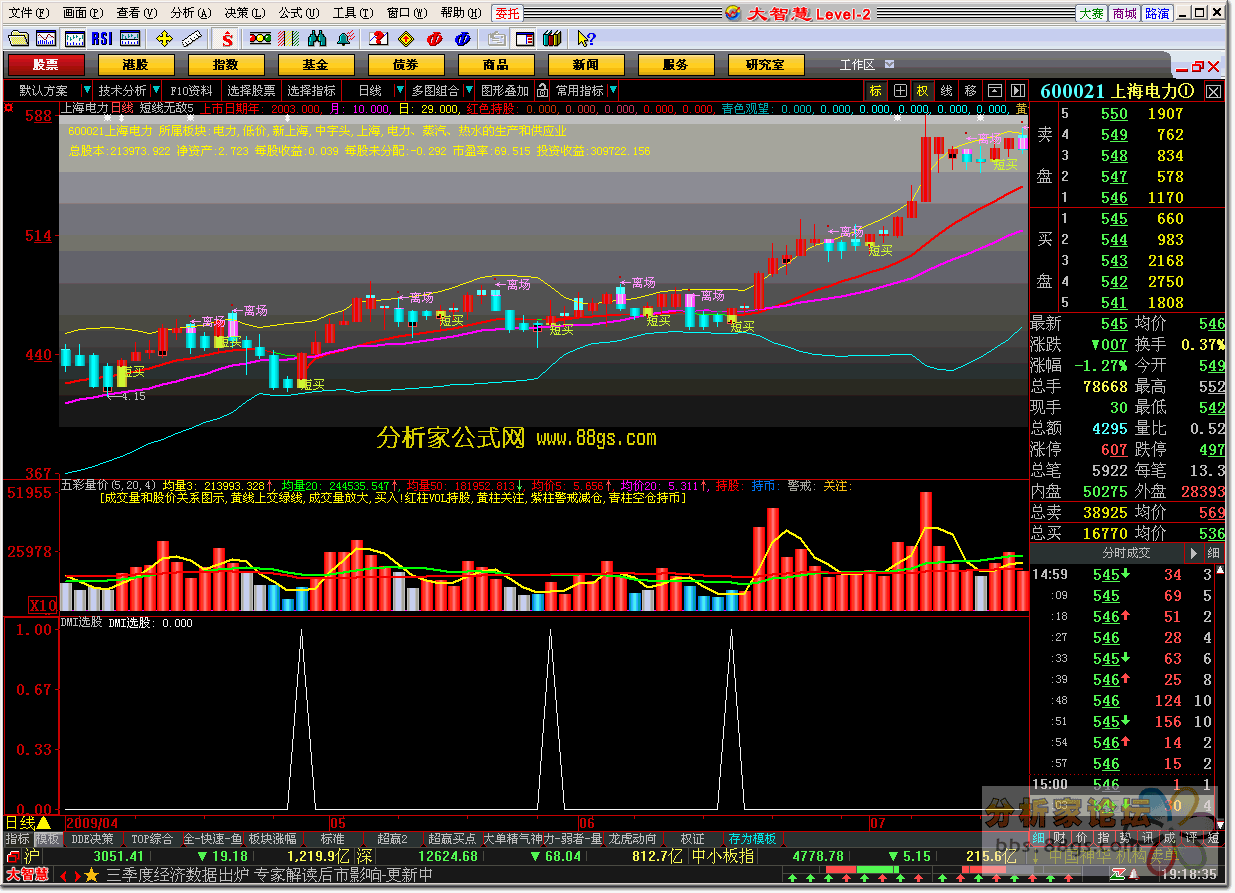Click the lock icon beside 图形叠加
The height and width of the screenshot is (893, 1235).
[542, 90]
